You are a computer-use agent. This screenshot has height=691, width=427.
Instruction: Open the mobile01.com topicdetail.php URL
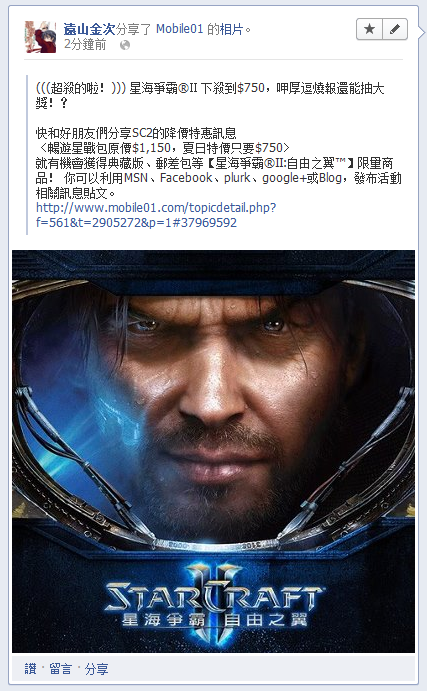point(156,207)
